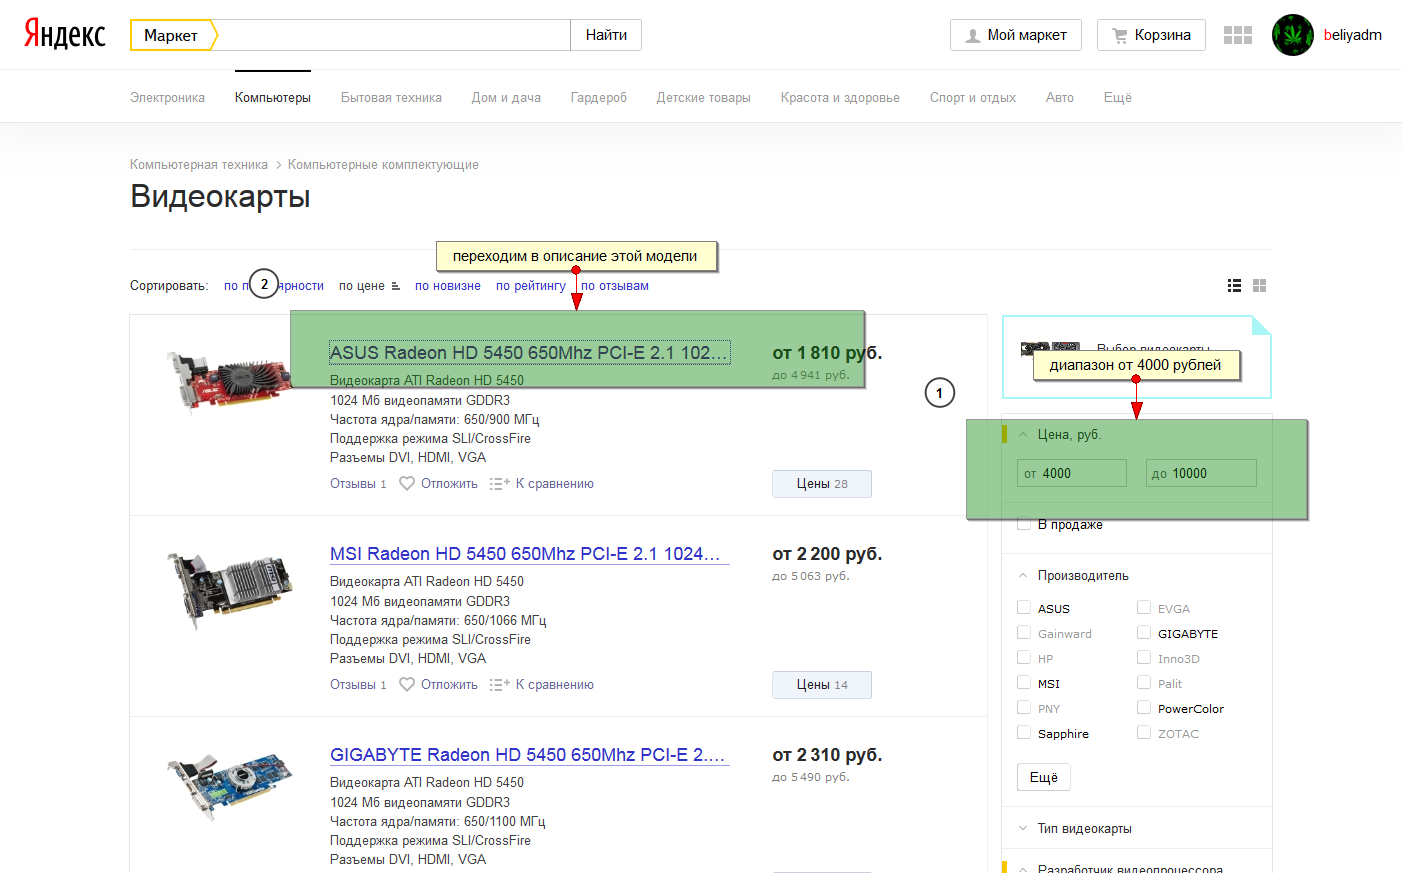Click the heart icon for ASUS Radeon card

tap(407, 484)
